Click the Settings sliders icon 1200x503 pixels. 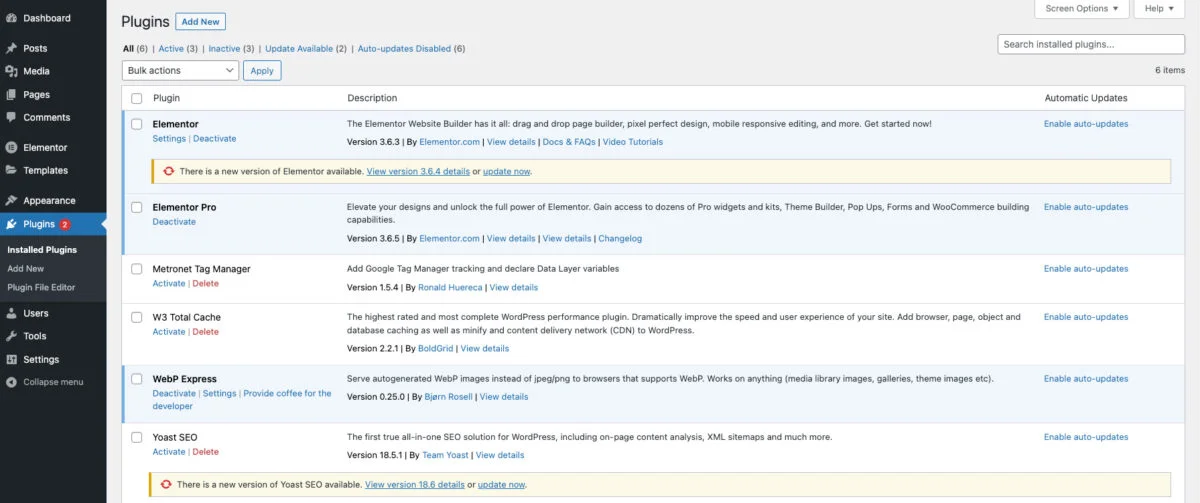[x=11, y=359]
